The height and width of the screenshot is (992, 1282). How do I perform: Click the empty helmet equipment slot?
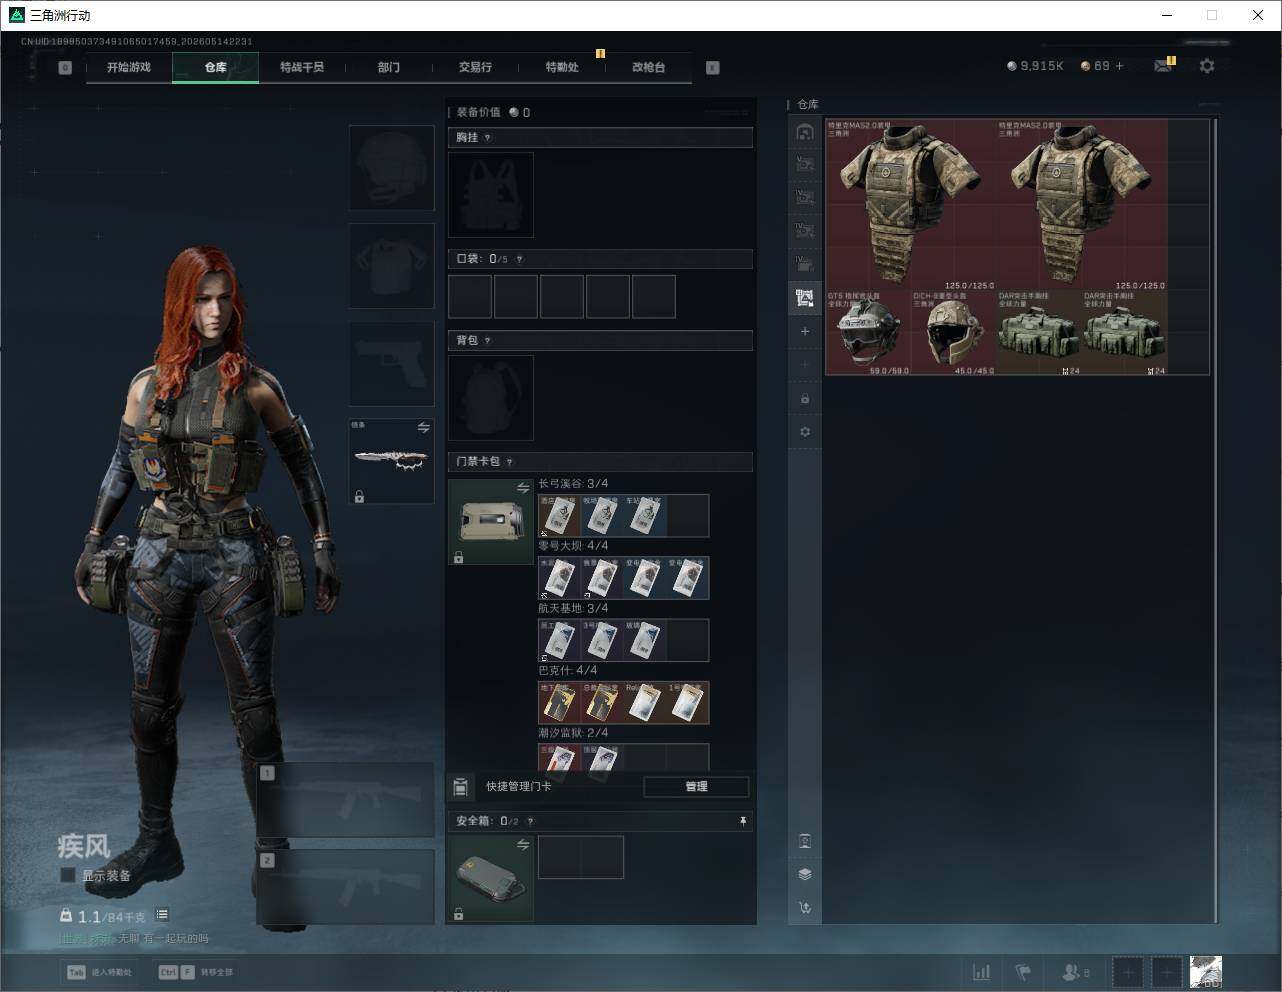point(391,167)
